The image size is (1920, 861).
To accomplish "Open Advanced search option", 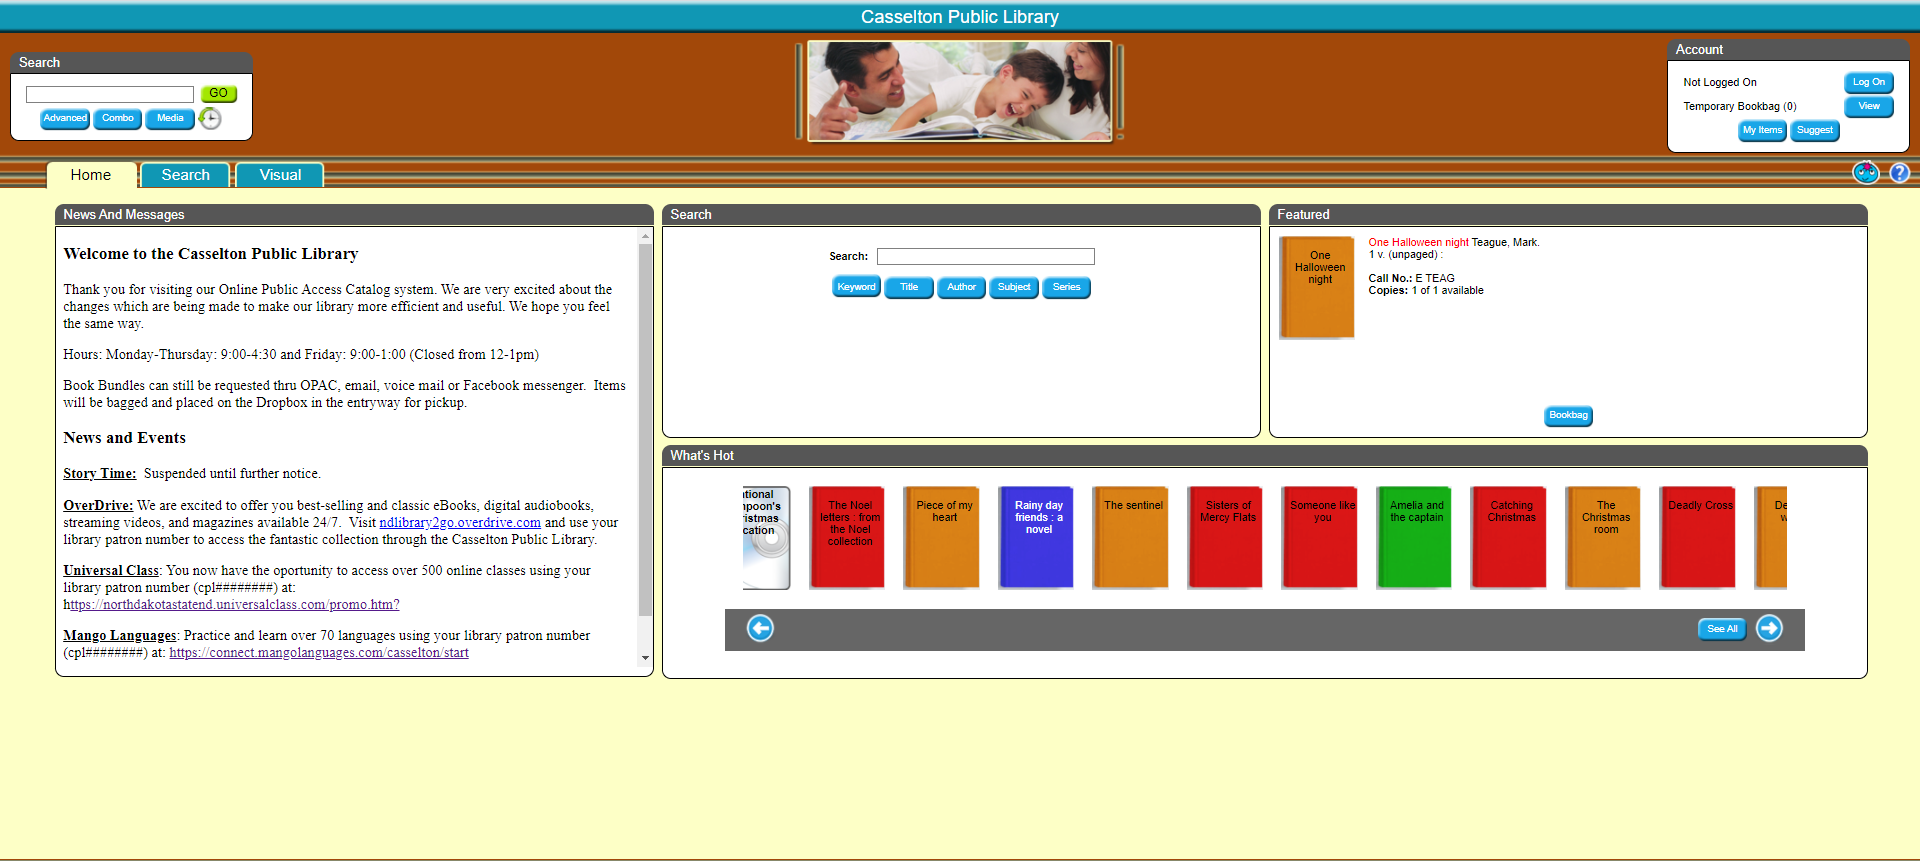I will point(65,119).
